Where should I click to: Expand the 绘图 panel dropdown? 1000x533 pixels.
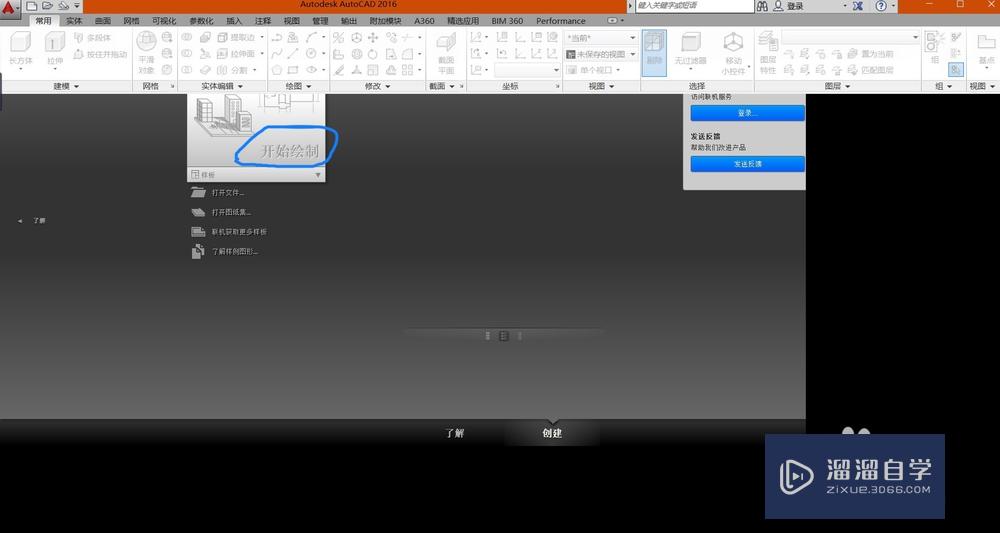(298, 86)
